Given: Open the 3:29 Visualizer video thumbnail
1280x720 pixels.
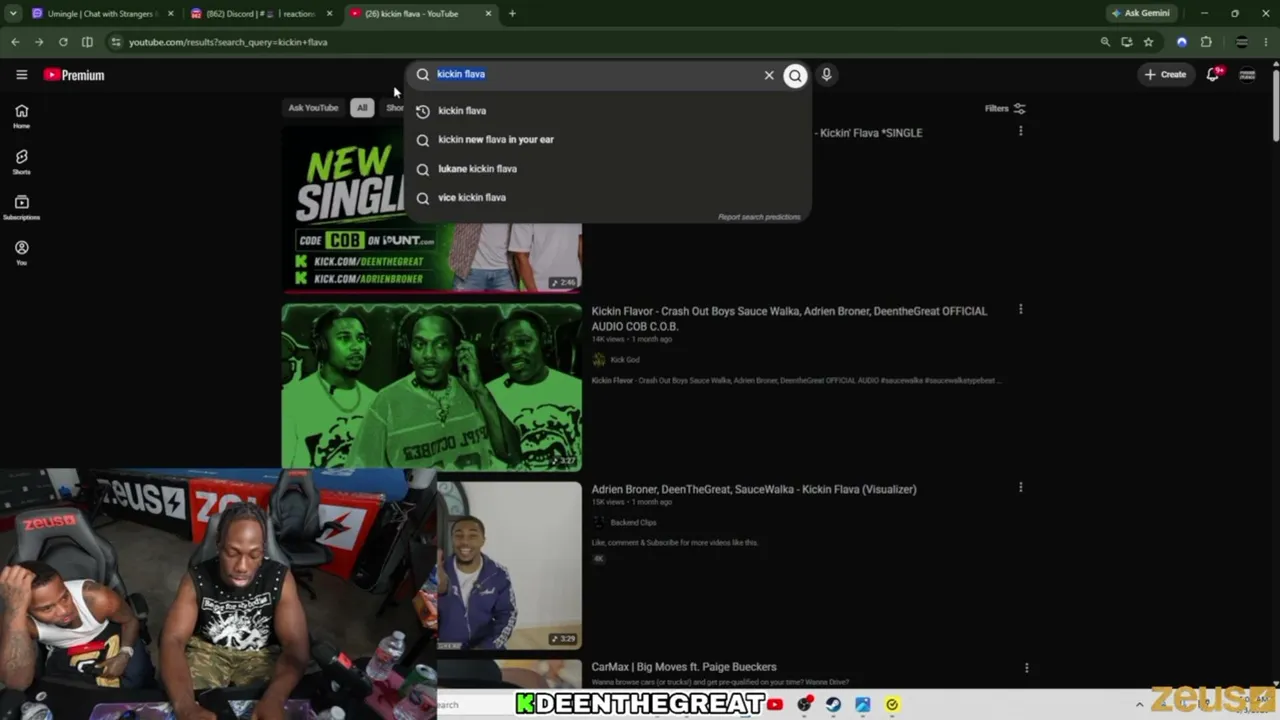Looking at the screenshot, I should [x=509, y=565].
